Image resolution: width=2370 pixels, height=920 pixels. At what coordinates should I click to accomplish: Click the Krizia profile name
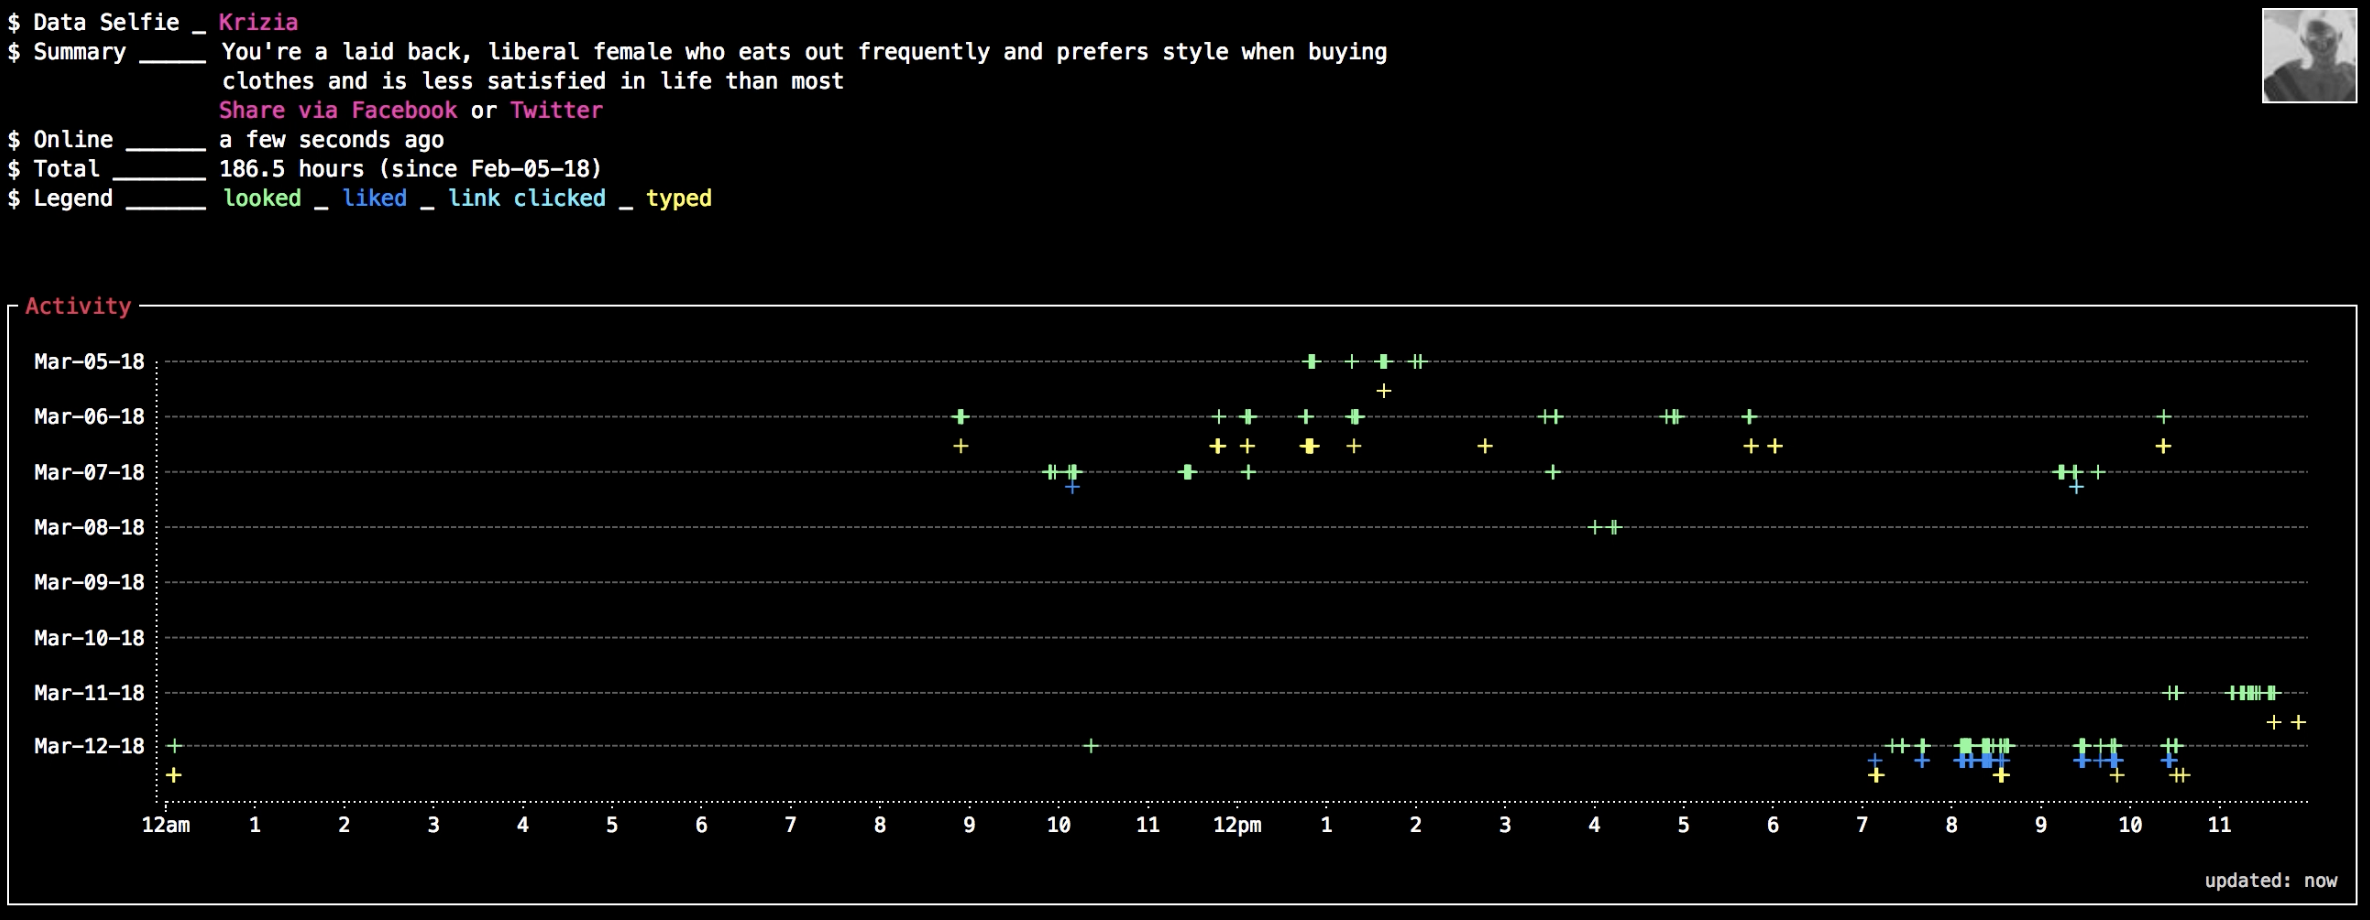[x=258, y=22]
